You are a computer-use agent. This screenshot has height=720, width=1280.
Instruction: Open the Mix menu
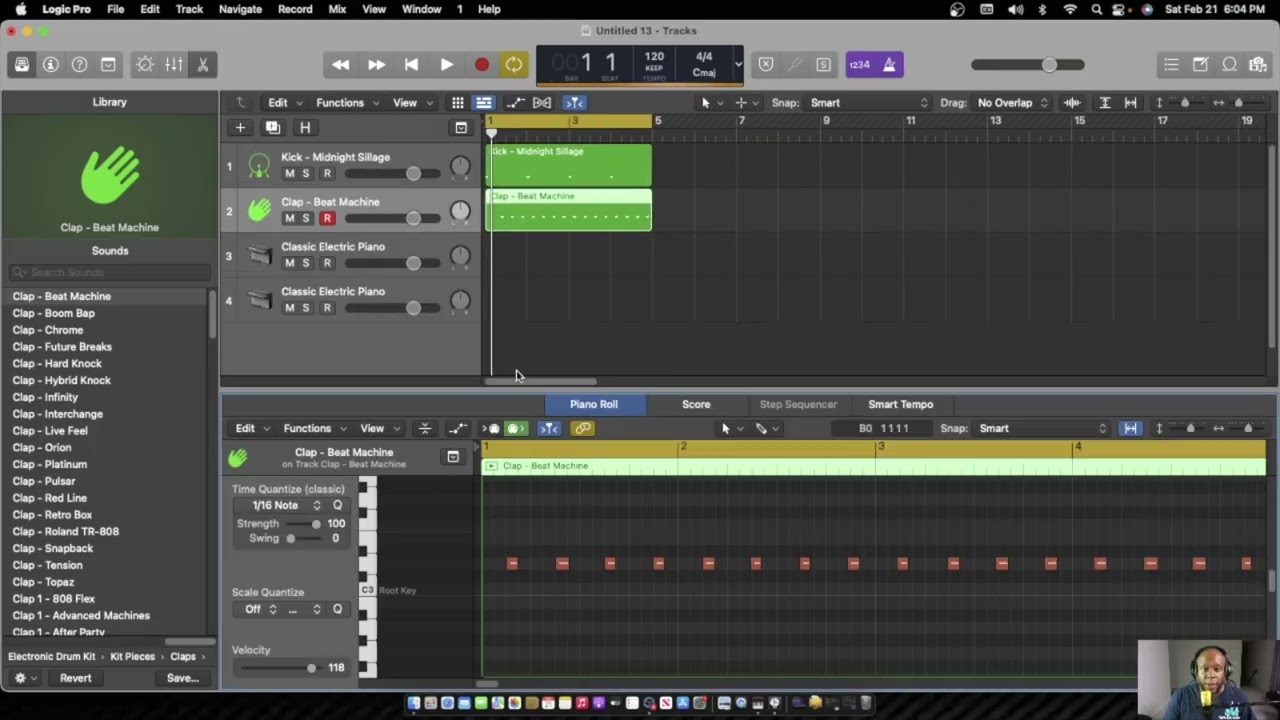337,9
